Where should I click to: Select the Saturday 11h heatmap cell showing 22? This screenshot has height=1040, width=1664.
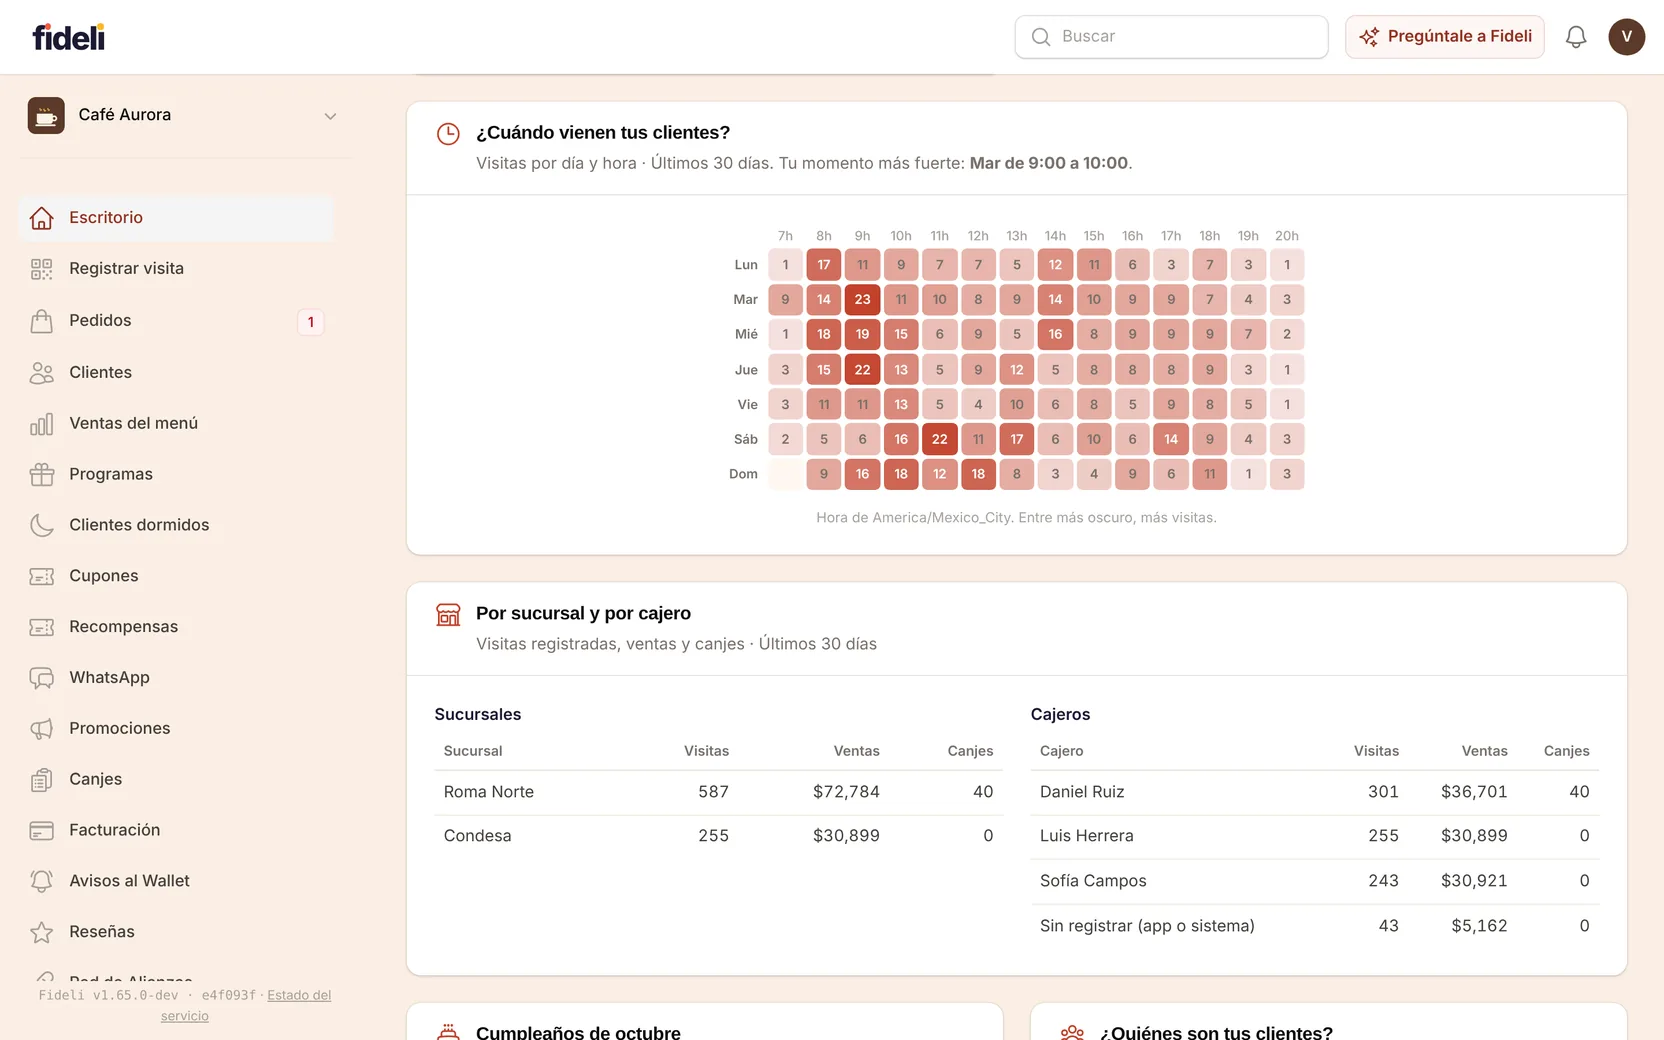pos(940,439)
